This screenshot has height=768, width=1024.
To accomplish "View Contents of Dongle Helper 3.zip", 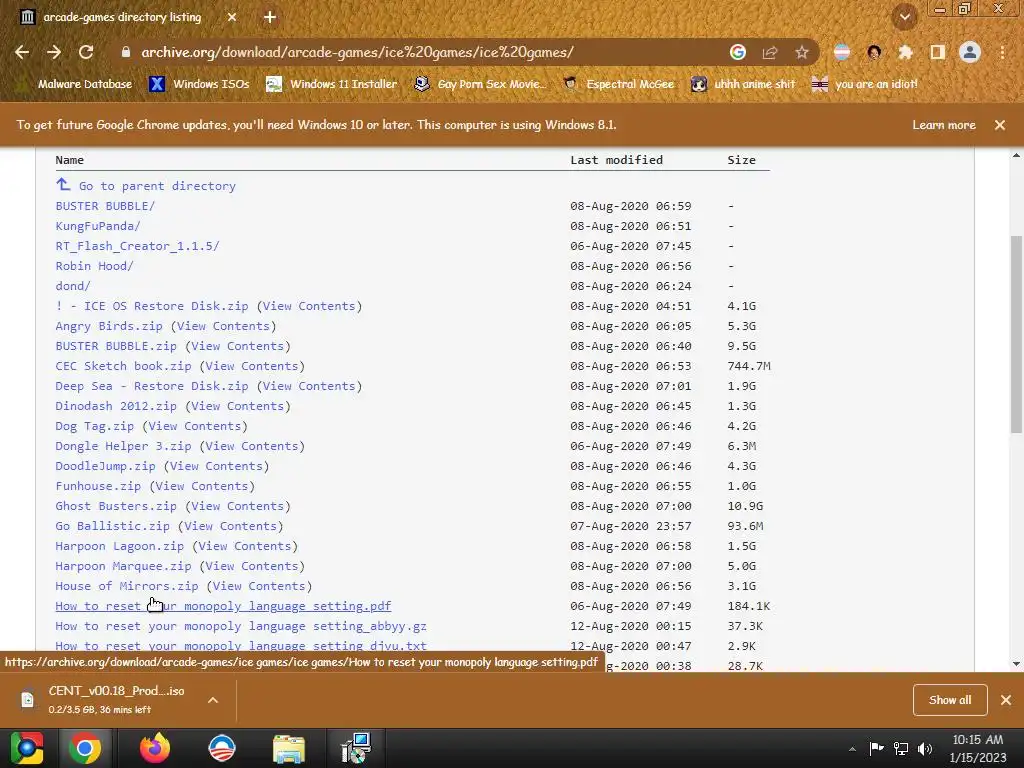I will tap(252, 446).
